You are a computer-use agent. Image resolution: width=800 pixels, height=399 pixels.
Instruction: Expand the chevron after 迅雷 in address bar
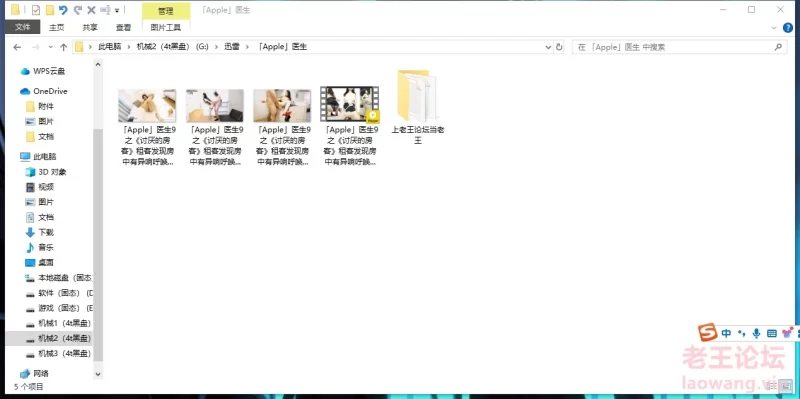(x=247, y=47)
